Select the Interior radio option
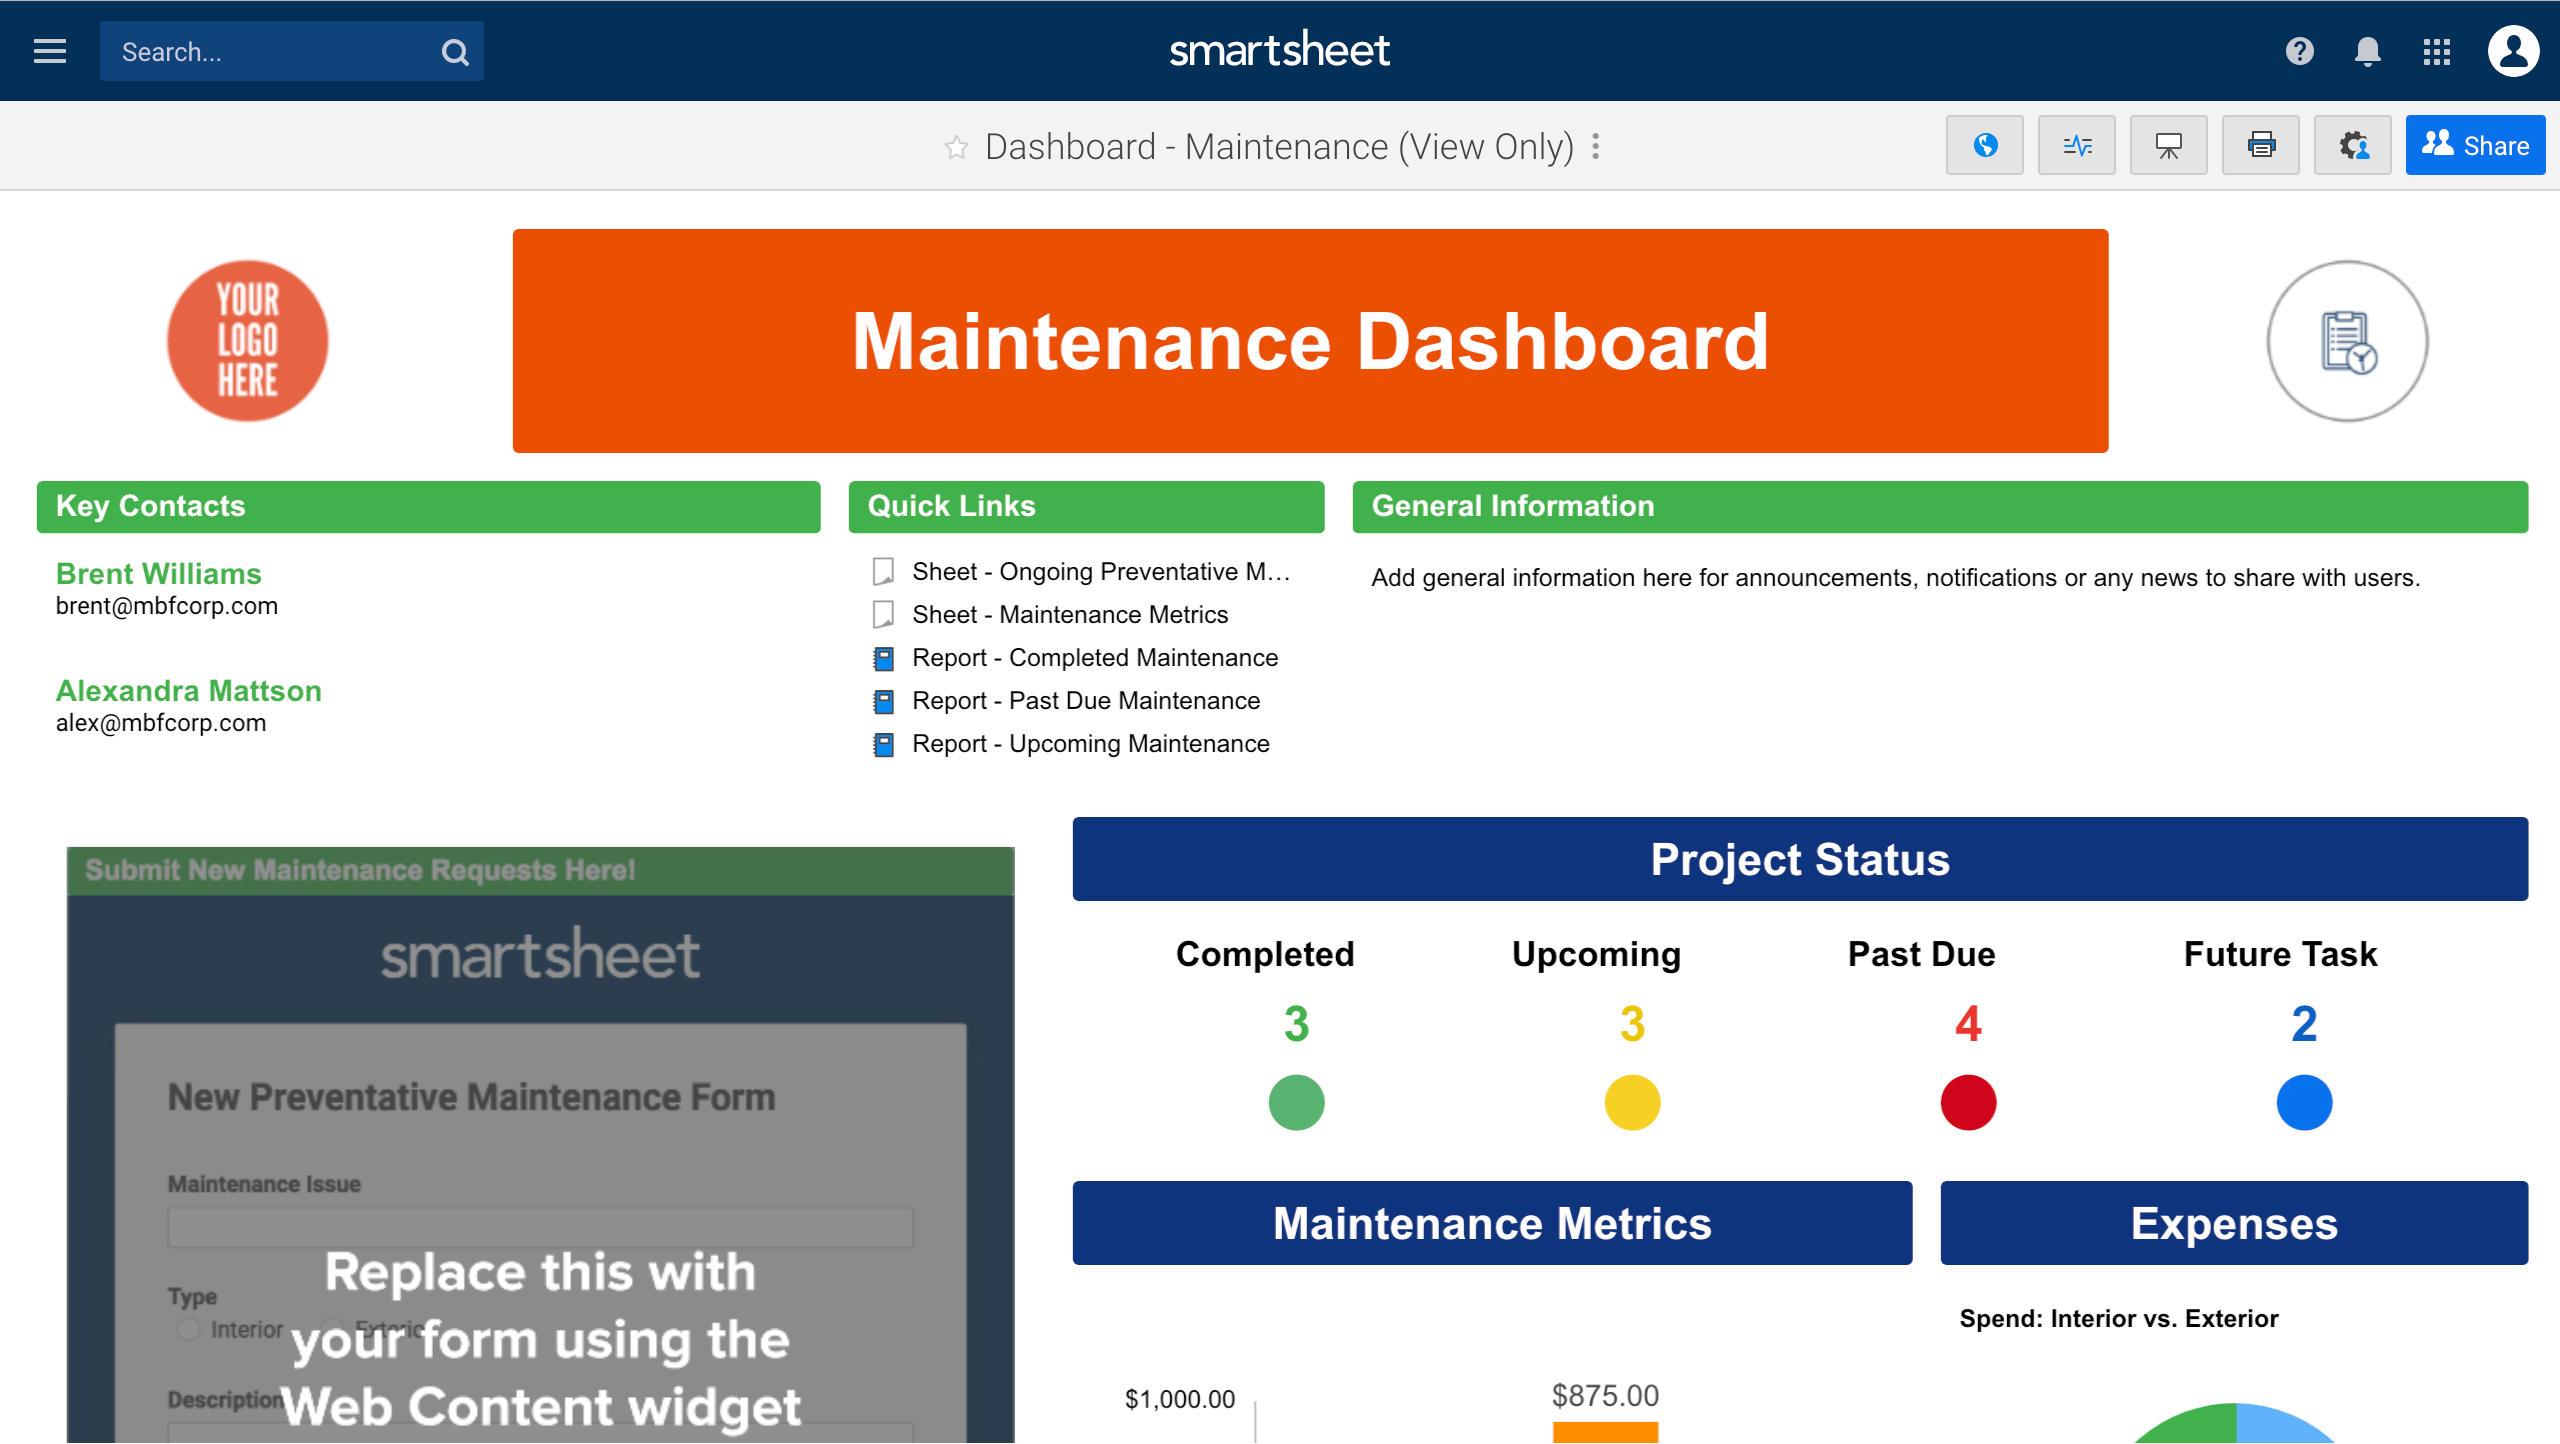2560x1444 pixels. pos(188,1329)
